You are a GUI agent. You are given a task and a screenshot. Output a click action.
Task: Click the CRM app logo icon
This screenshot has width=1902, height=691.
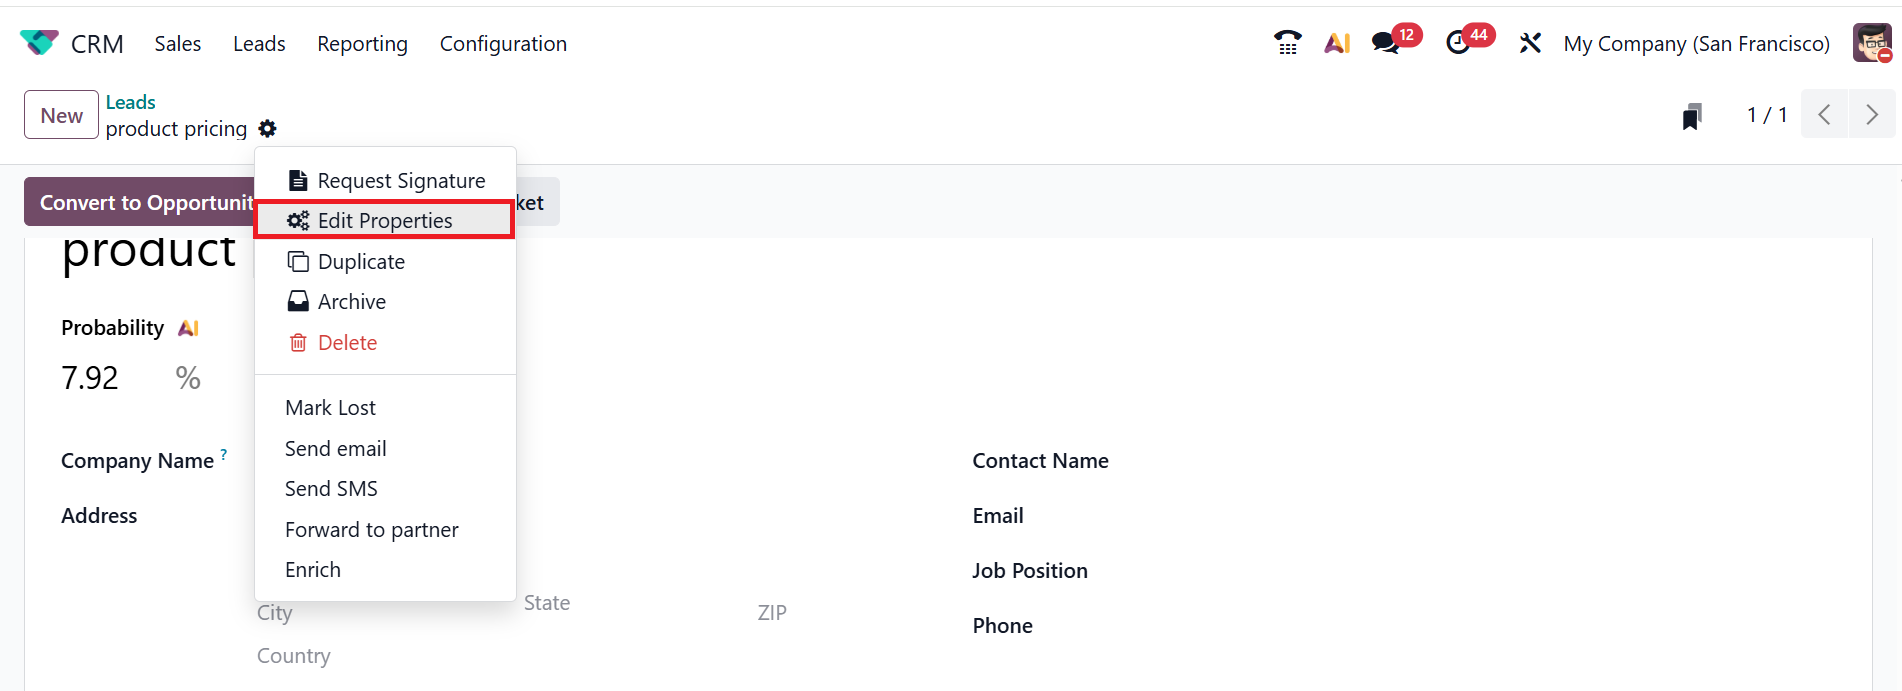[39, 43]
